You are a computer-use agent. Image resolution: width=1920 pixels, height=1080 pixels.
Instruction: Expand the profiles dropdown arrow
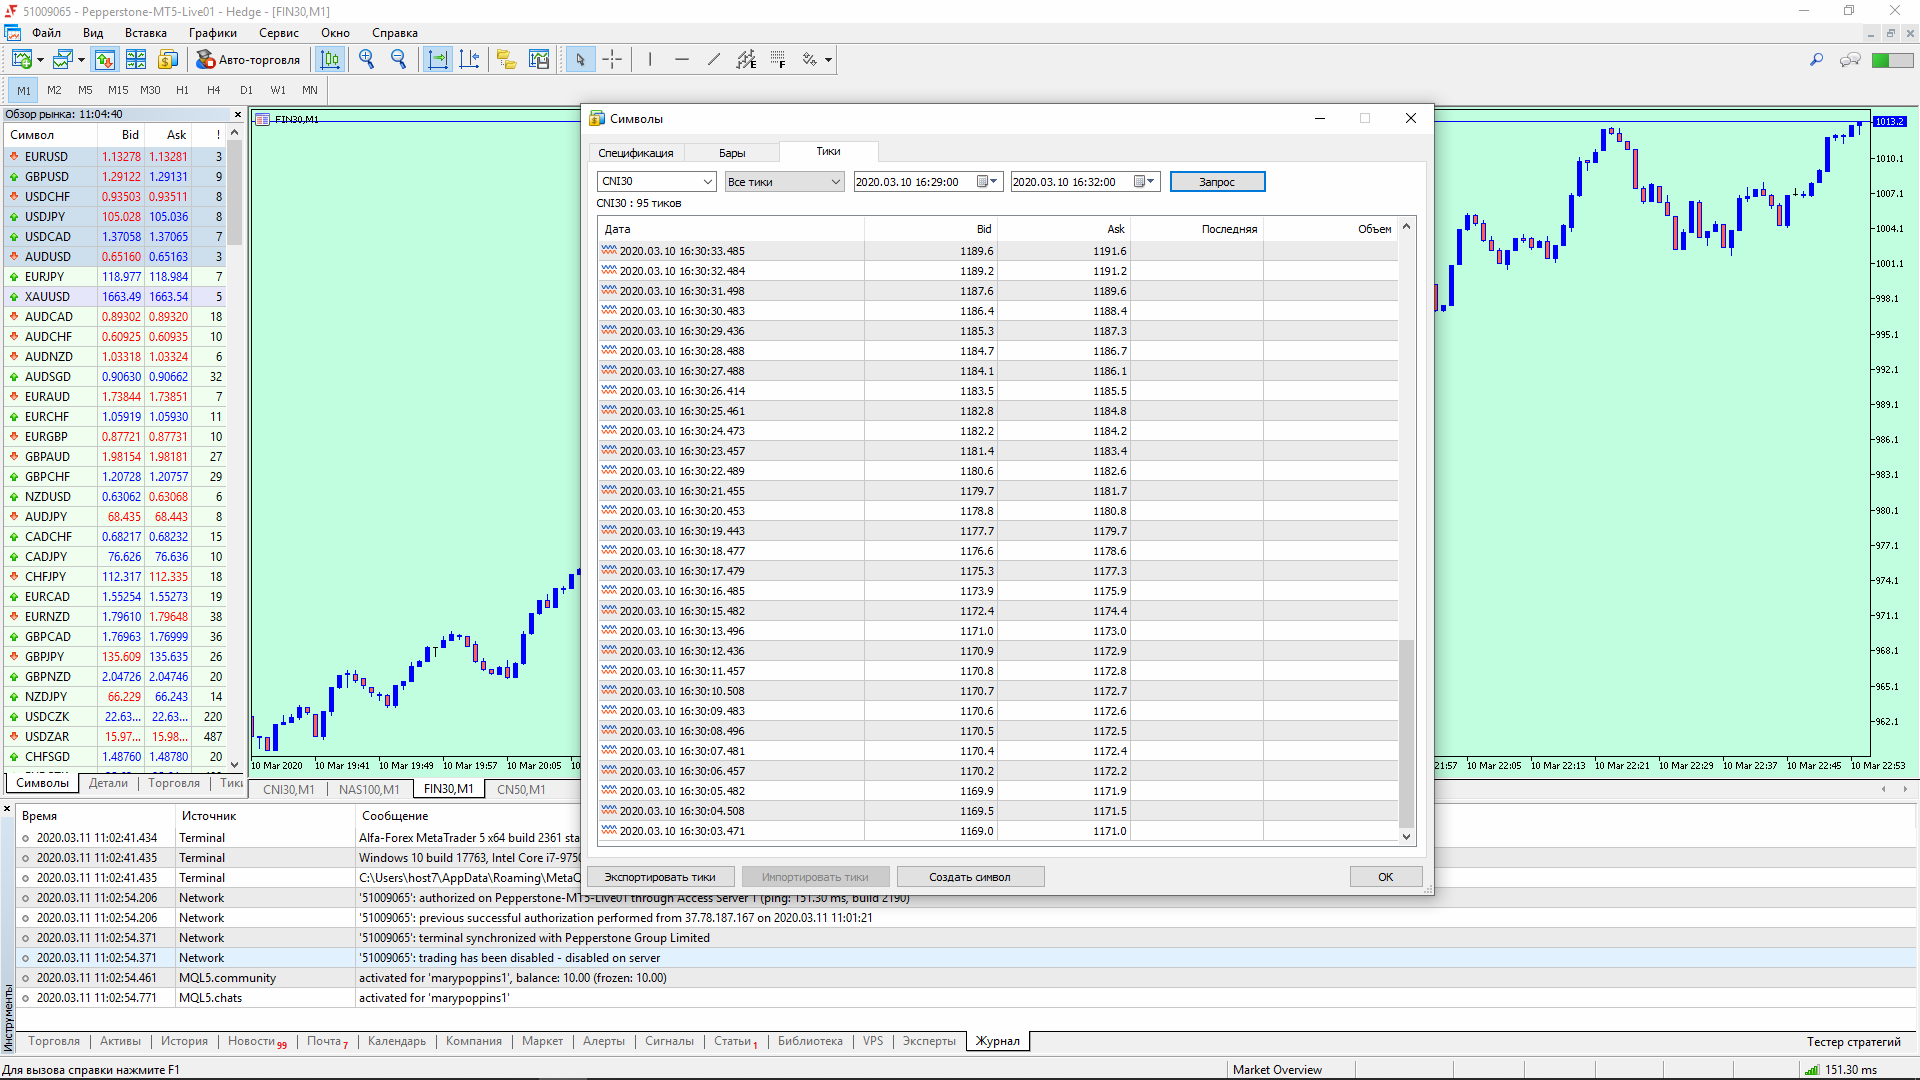tap(81, 60)
